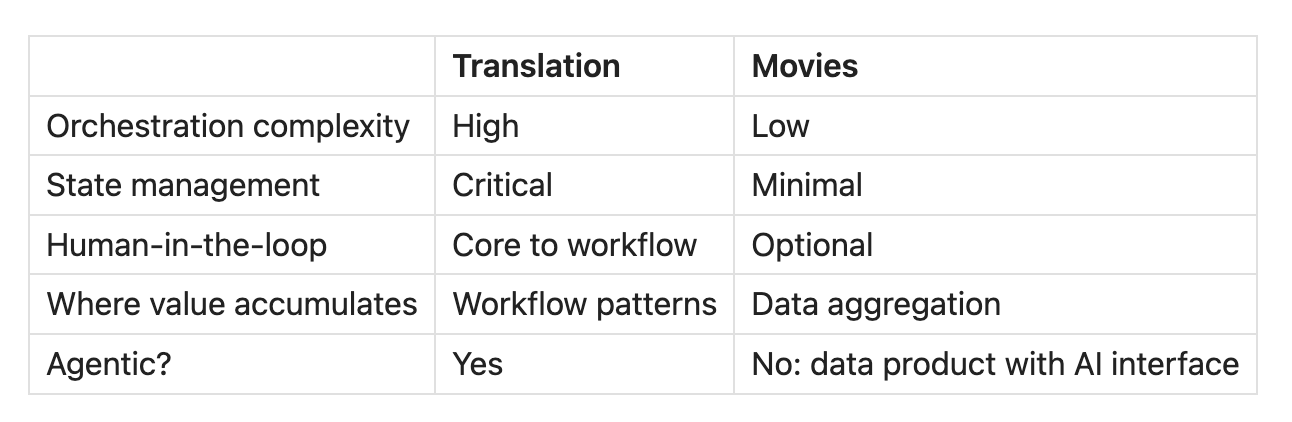The height and width of the screenshot is (422, 1292).
Task: Click the Translation column header
Action: [x=536, y=66]
